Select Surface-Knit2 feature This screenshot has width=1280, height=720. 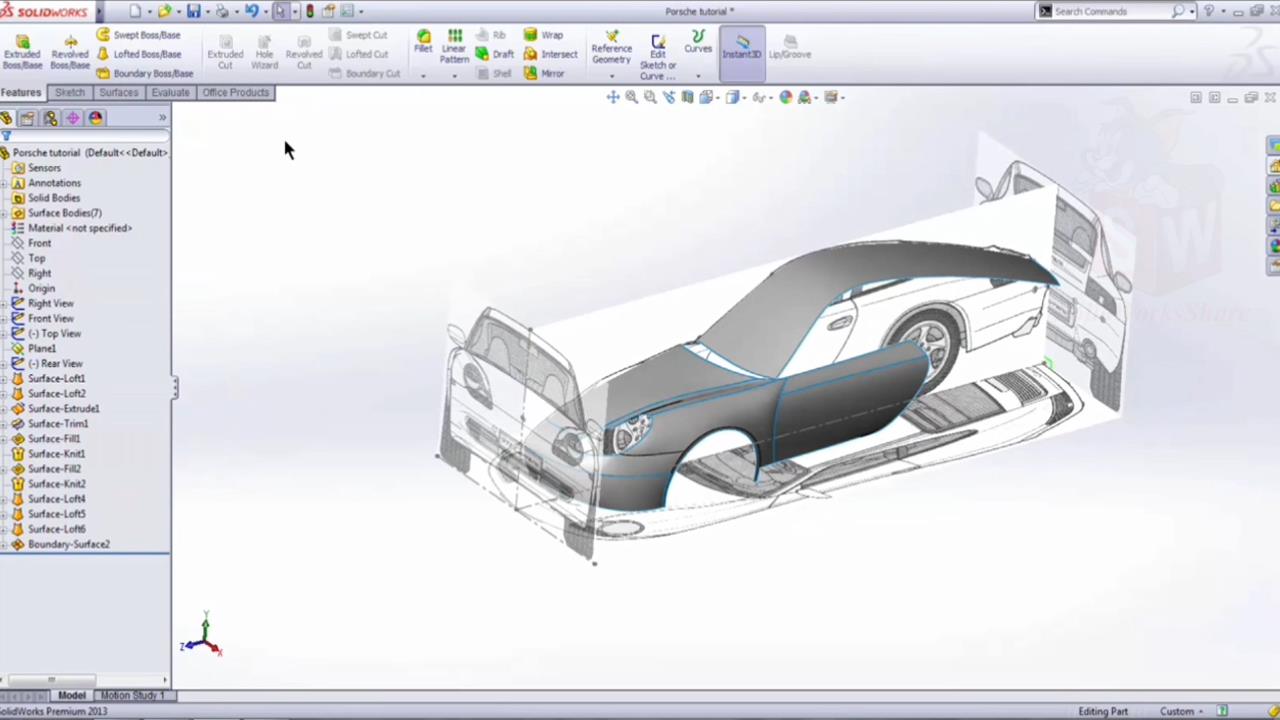click(x=56, y=483)
